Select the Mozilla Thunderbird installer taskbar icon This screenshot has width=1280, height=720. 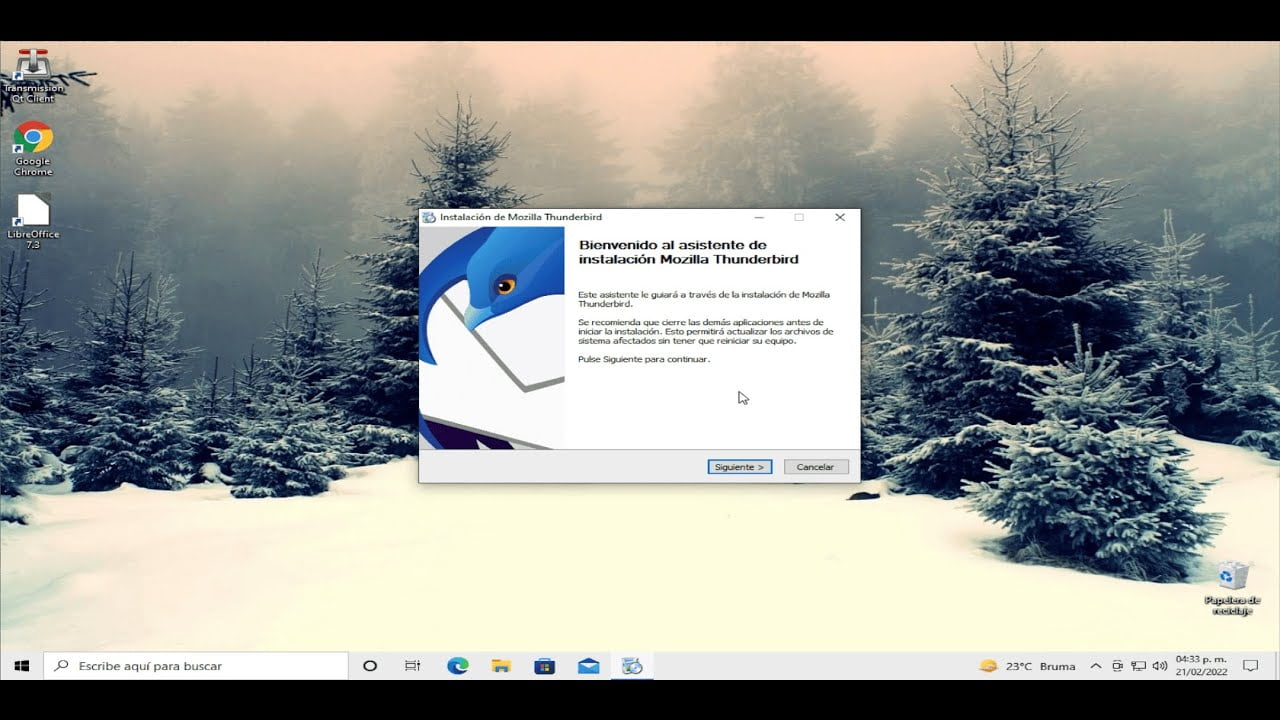coord(632,664)
